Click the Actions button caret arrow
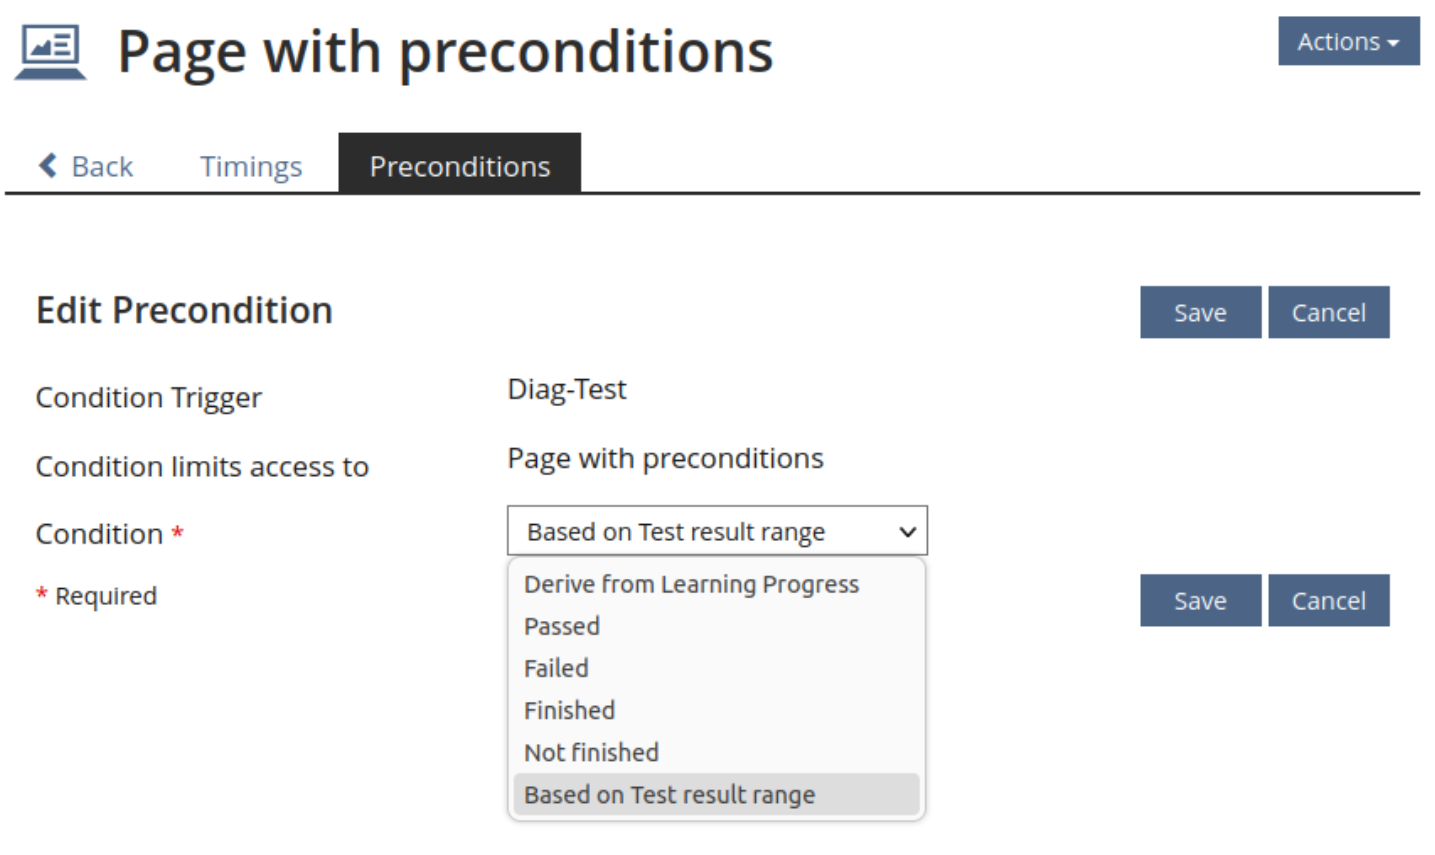 coord(1394,43)
